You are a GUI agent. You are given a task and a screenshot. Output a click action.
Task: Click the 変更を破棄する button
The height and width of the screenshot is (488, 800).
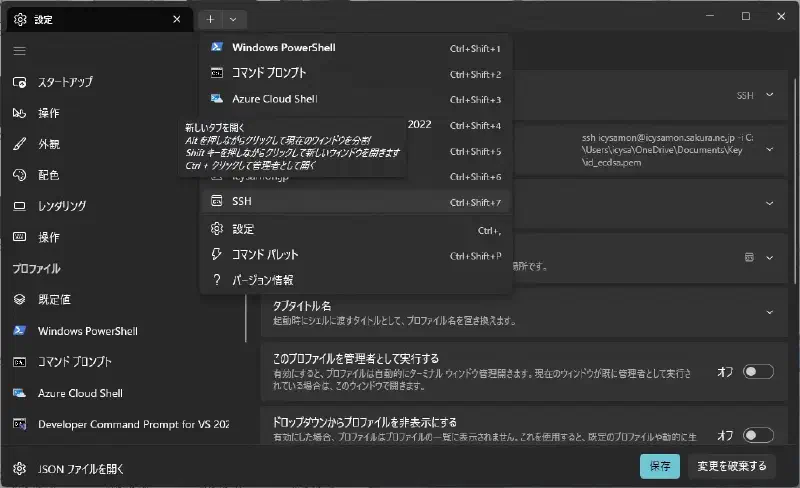[x=732, y=466]
